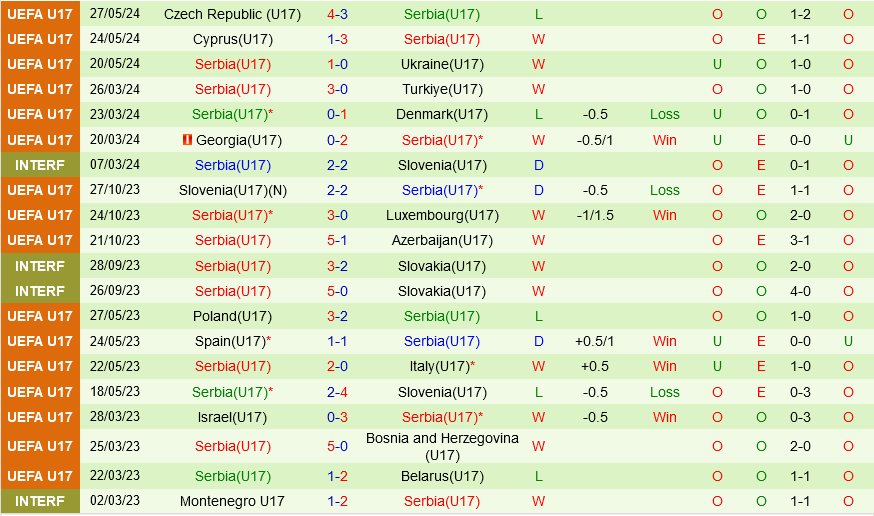
Task: Open the Ukraine(U17) team page
Action: [441, 64]
